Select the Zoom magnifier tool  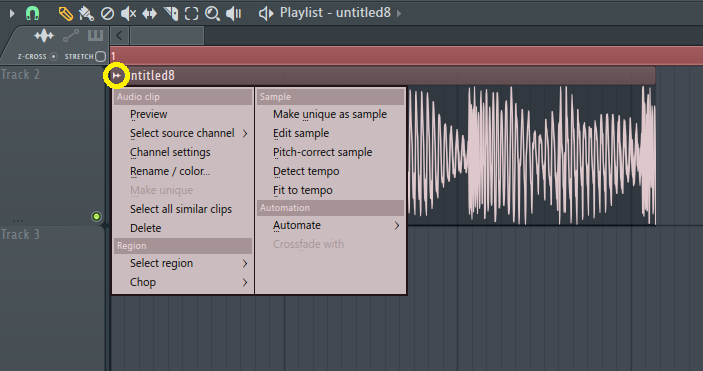click(212, 13)
